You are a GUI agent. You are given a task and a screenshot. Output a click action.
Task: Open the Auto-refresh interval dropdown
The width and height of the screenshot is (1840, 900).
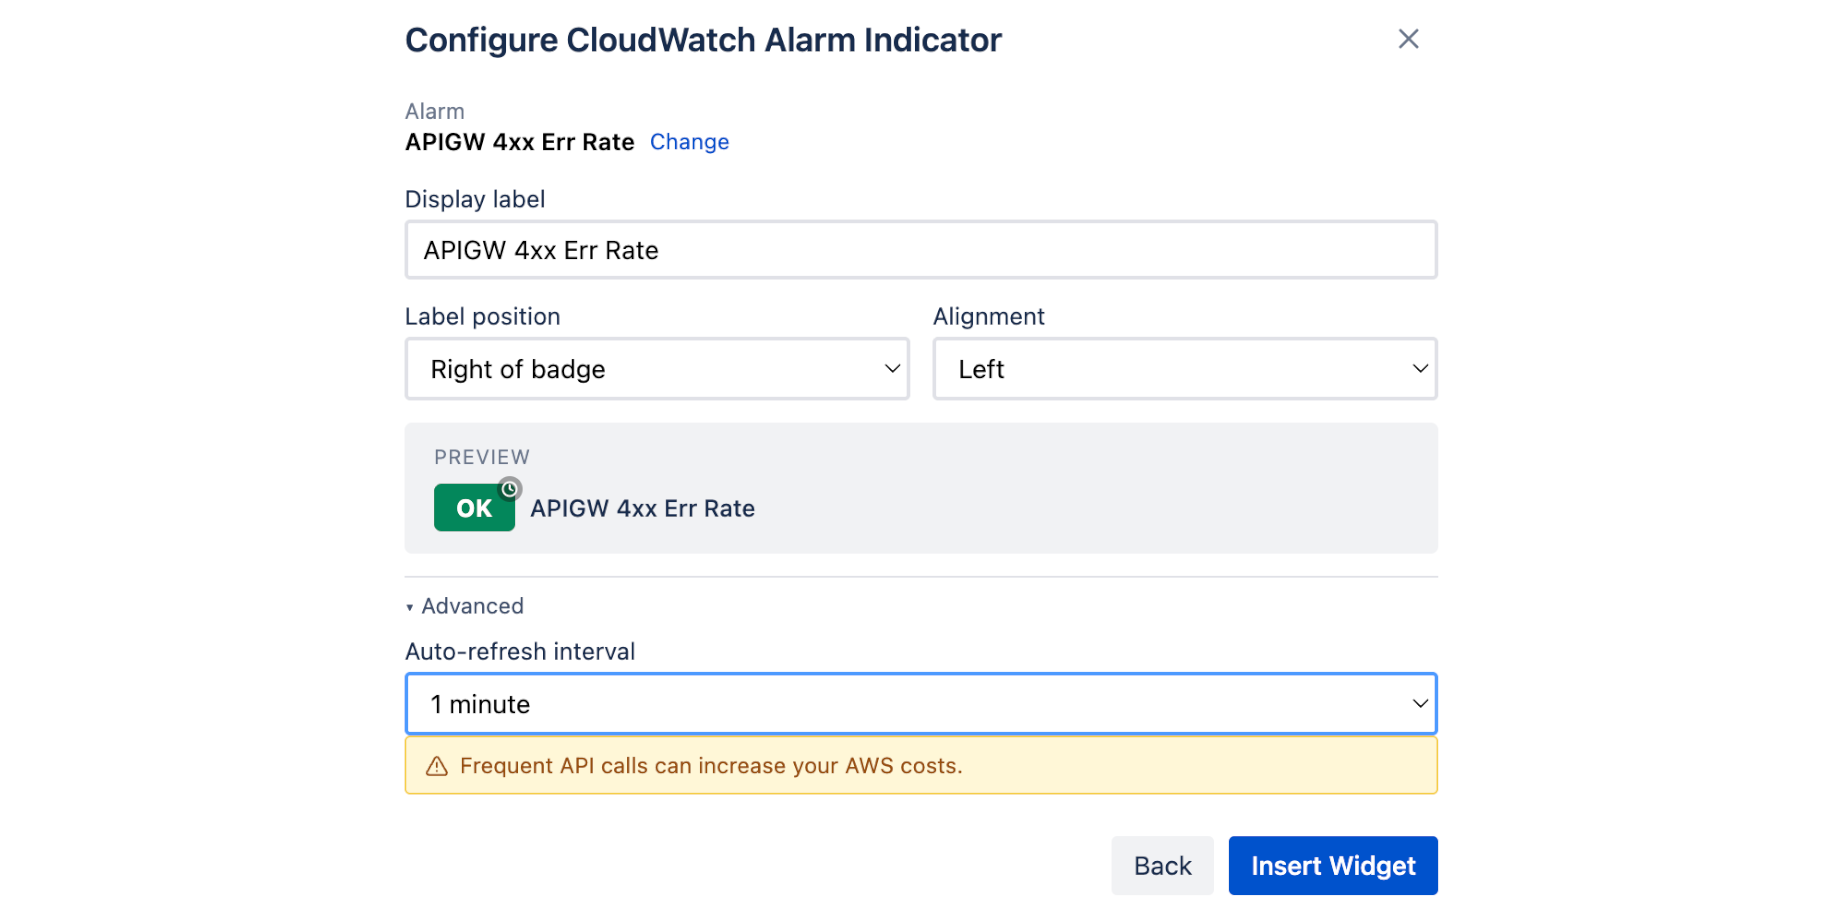coord(920,703)
